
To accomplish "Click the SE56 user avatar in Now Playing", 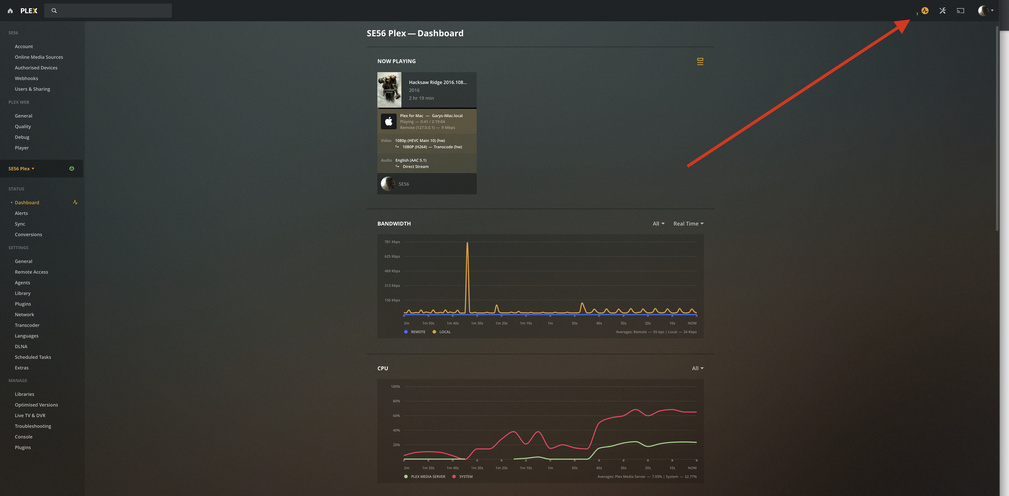I will (387, 183).
